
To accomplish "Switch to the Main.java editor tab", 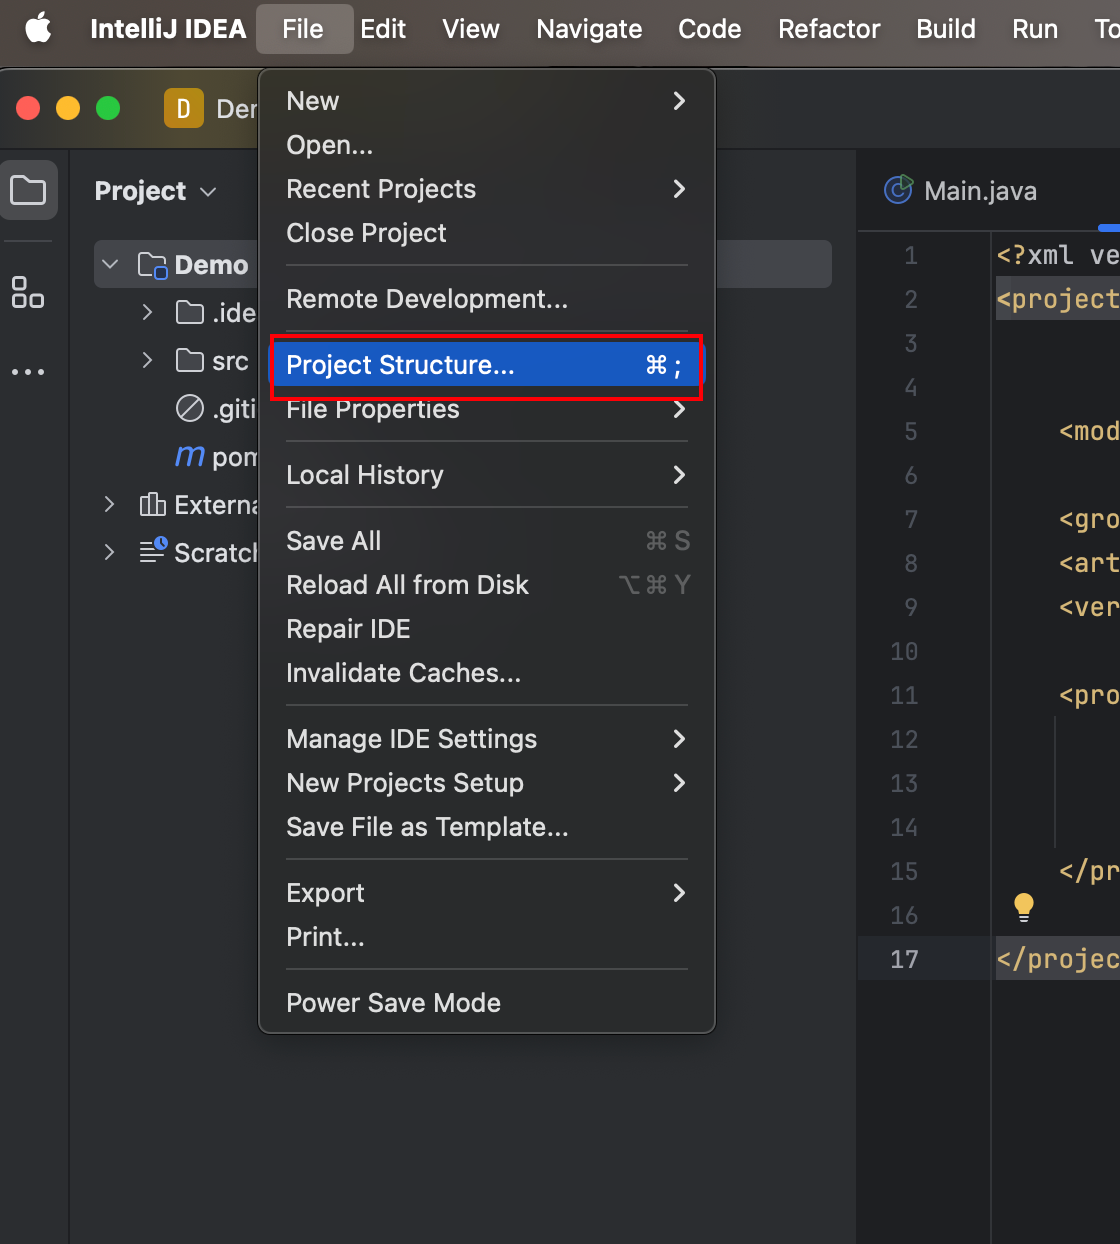I will pos(979,191).
